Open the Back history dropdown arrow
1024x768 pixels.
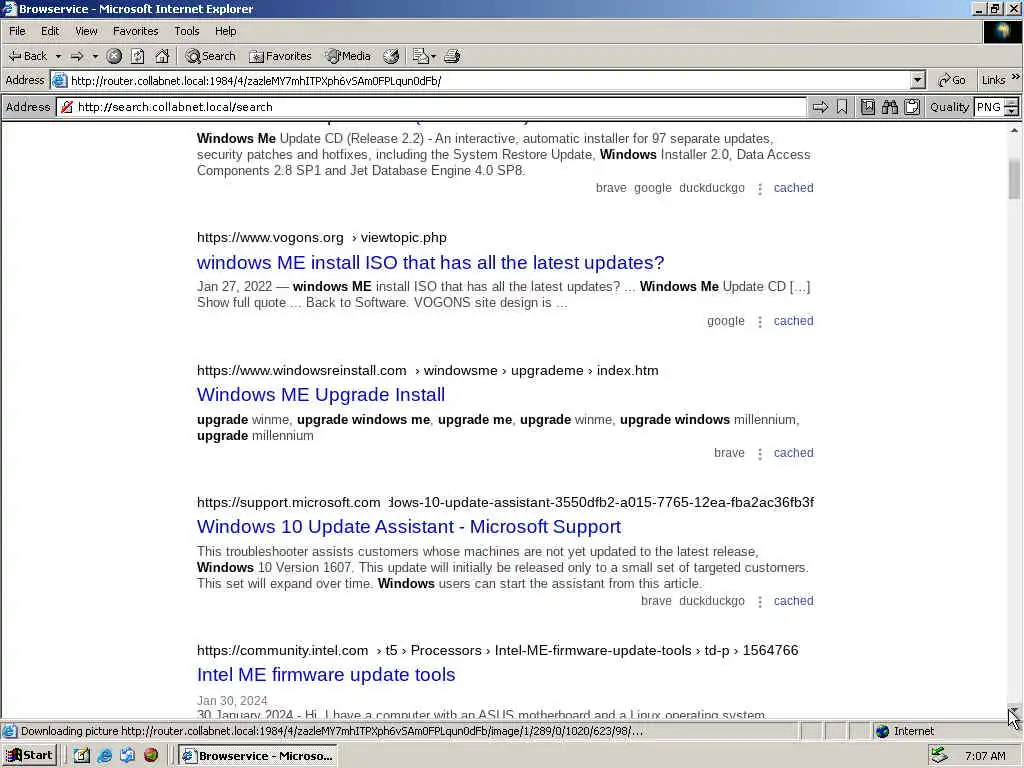tap(58, 56)
